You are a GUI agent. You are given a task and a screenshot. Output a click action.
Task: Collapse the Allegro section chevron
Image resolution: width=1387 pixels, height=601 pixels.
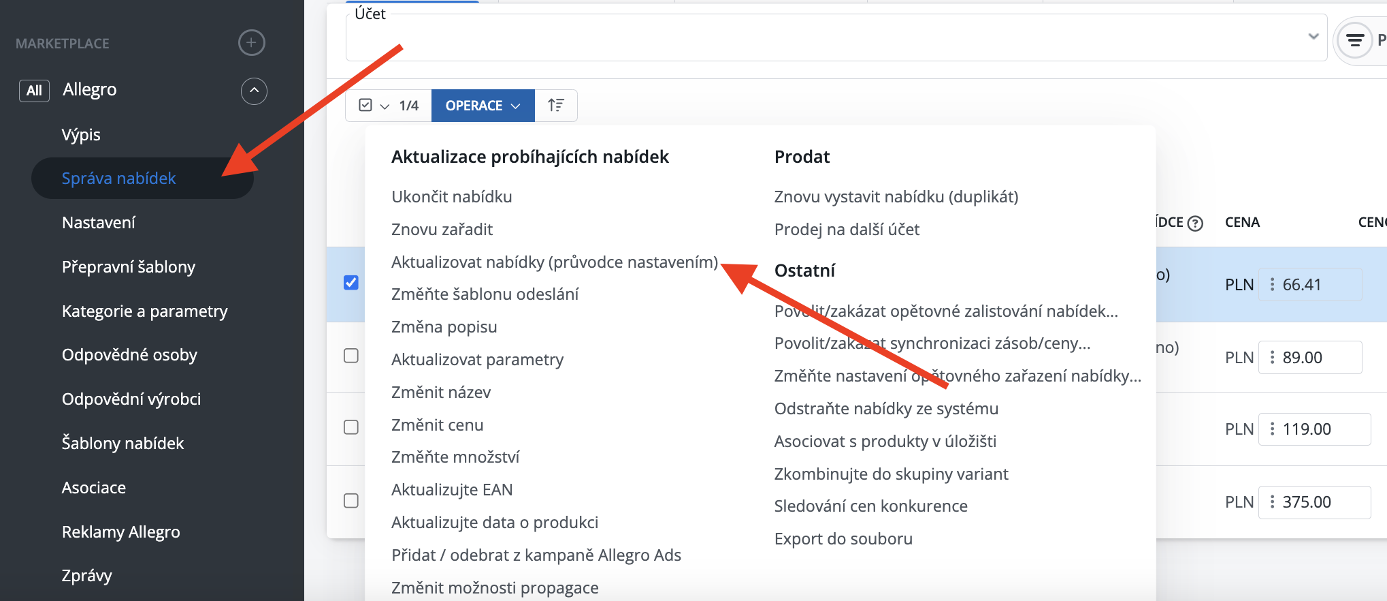click(x=254, y=90)
